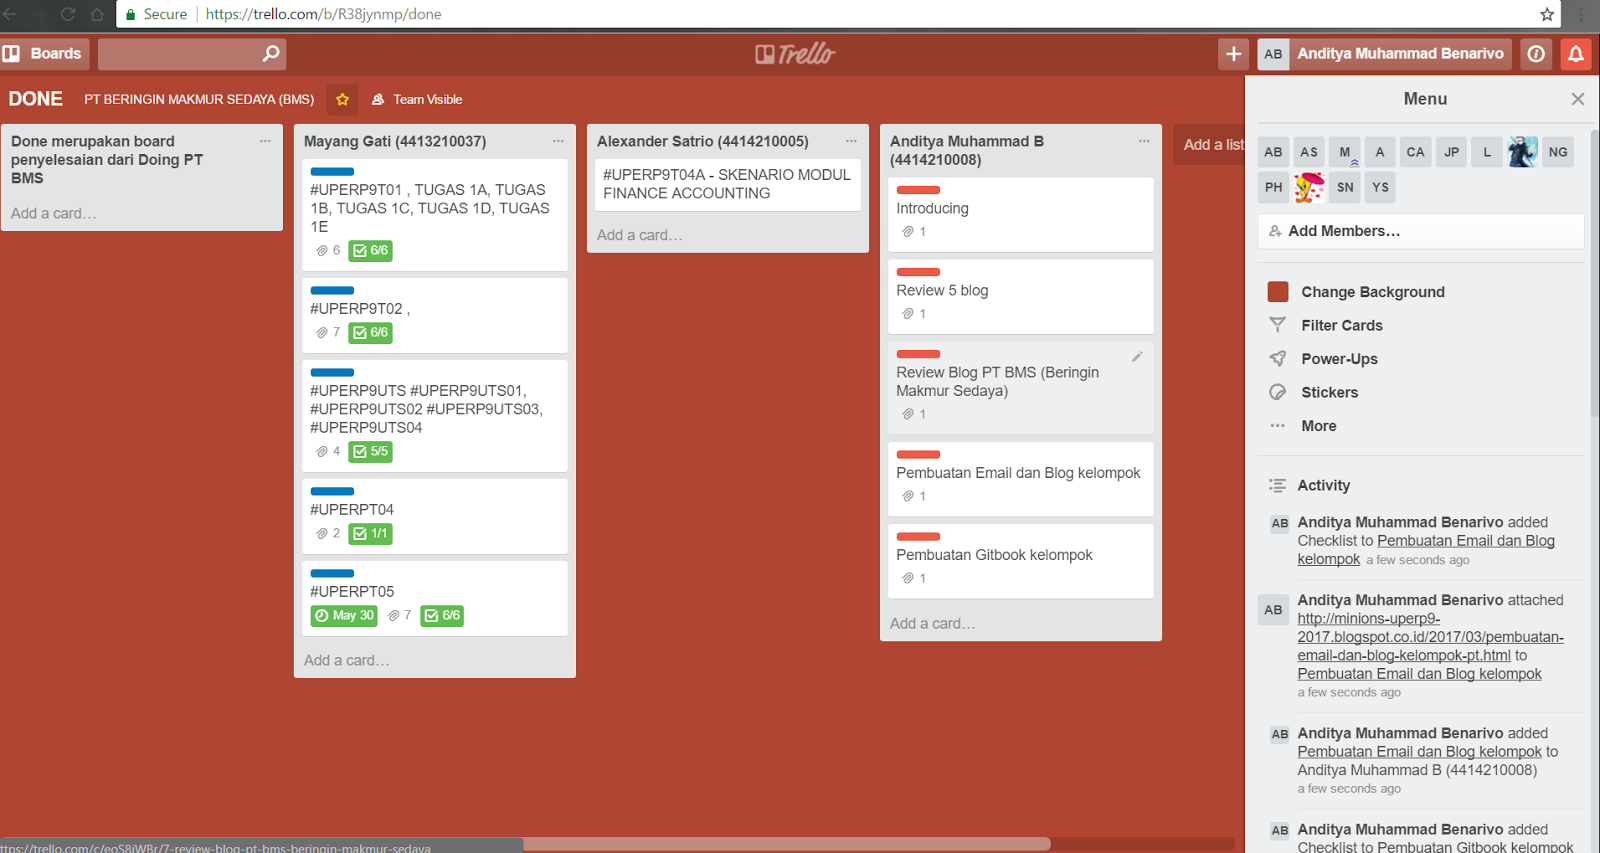Click Add Members button
The width and height of the screenshot is (1600, 853).
1421,231
